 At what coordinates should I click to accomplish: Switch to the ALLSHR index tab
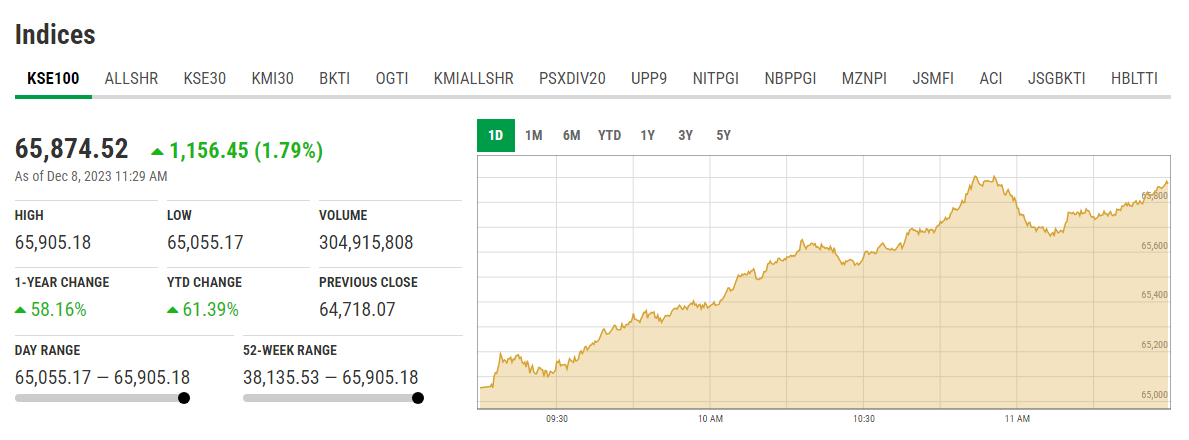coord(130,78)
